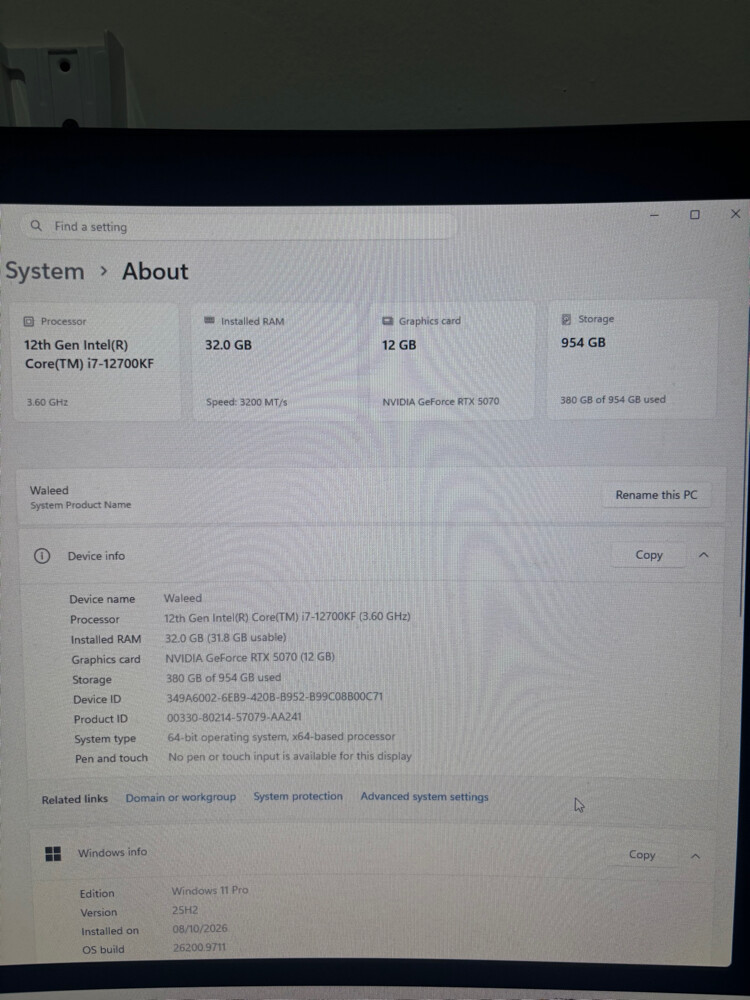Select the Device ID value 349A6002-6EB9-420B-B952-B99C08B00C71
The width and height of the screenshot is (750, 1000).
275,697
